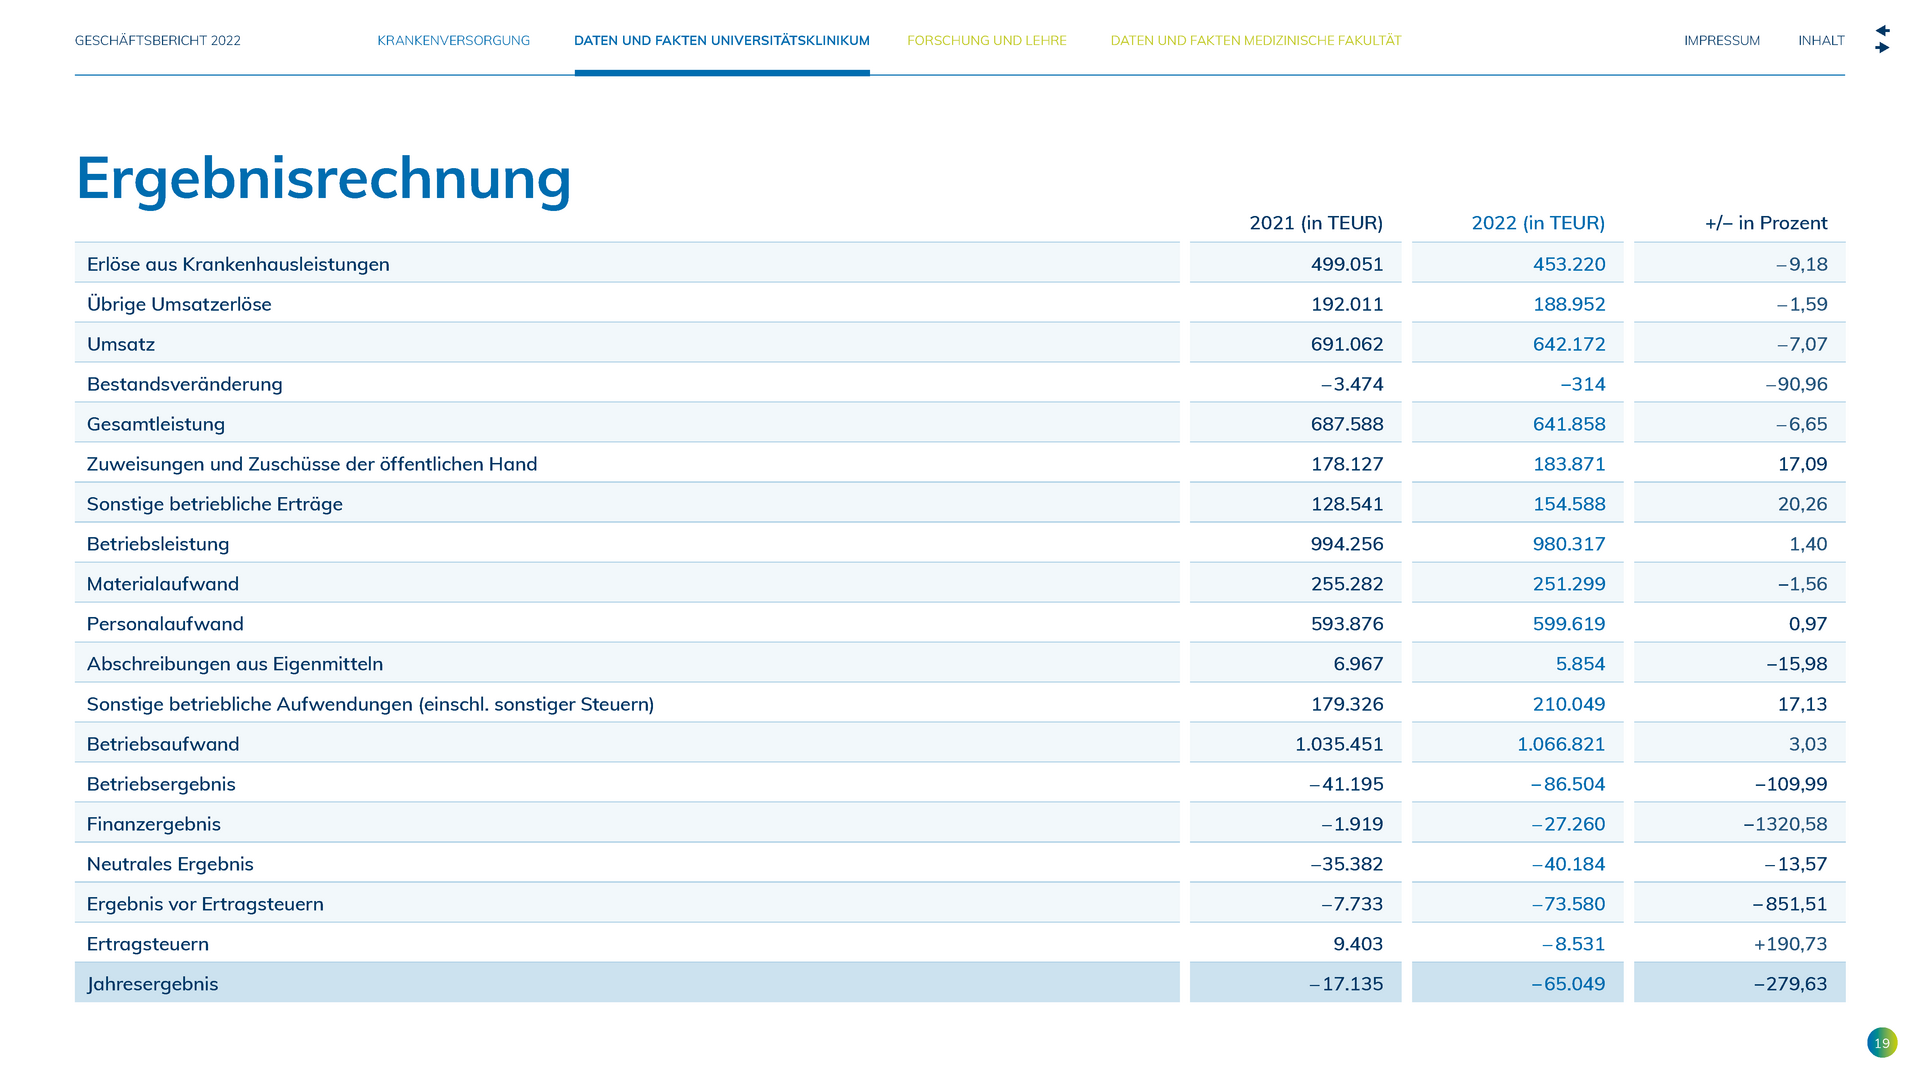Select Betriebsleistung row label
Viewport: 1920px width, 1080px height.
(x=158, y=544)
